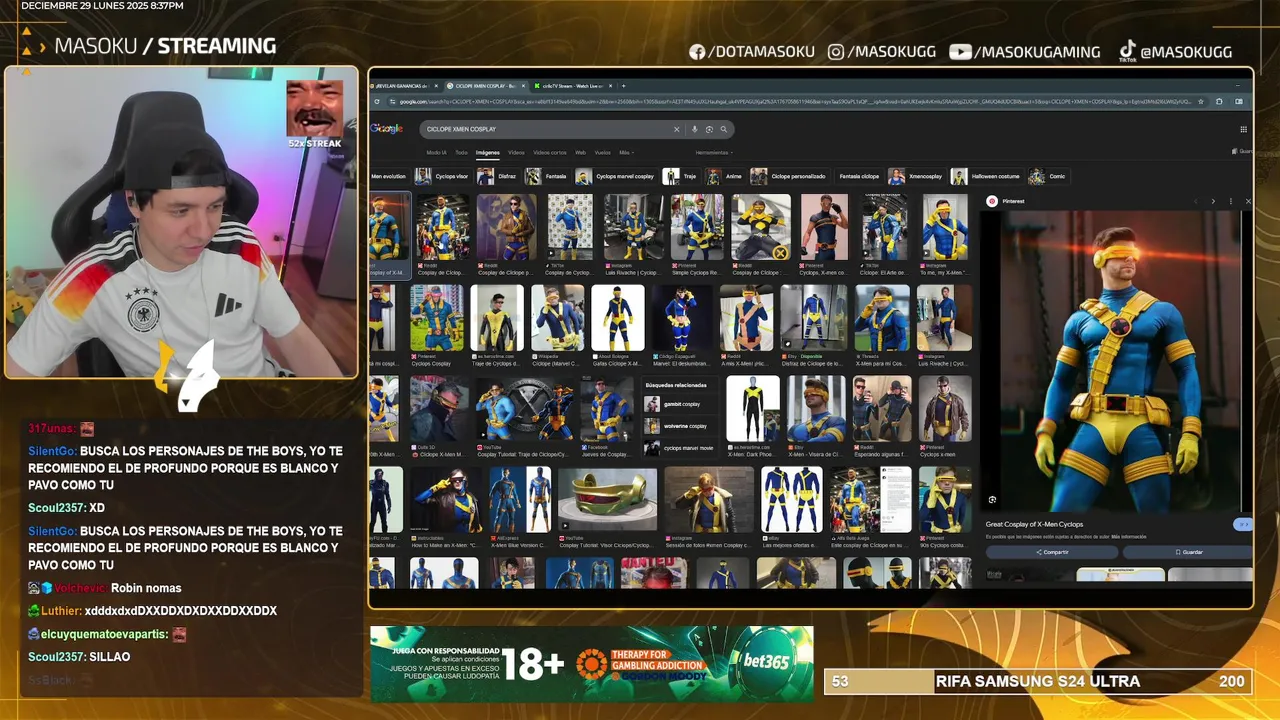Image resolution: width=1280 pixels, height=720 pixels.
Task: Expand the Más search categories dropdown
Action: 626,153
